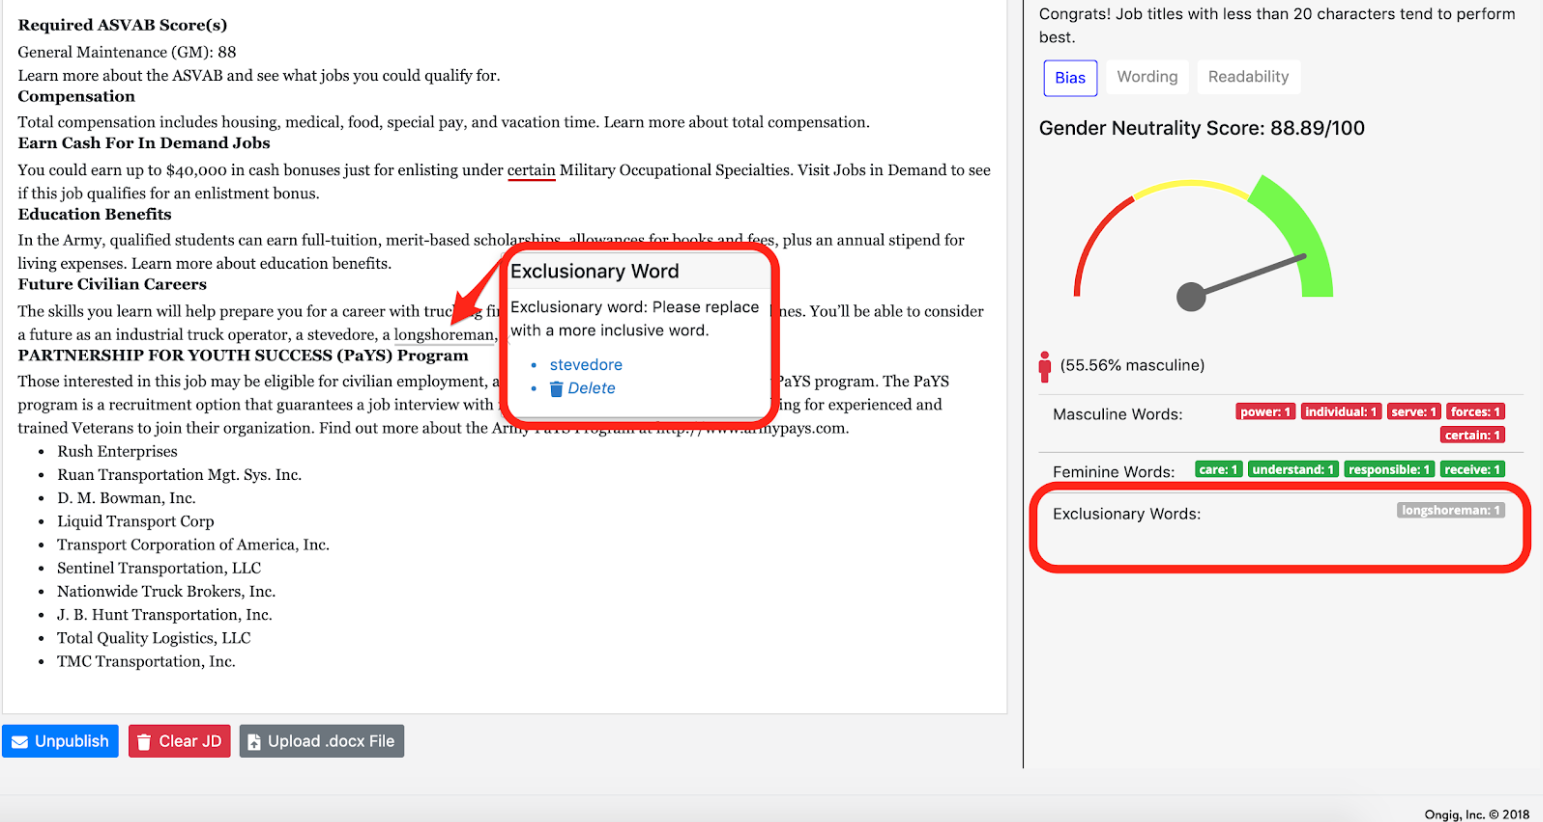Select the care: 1 feminine tag
The image size is (1543, 822).
pyautogui.click(x=1219, y=470)
